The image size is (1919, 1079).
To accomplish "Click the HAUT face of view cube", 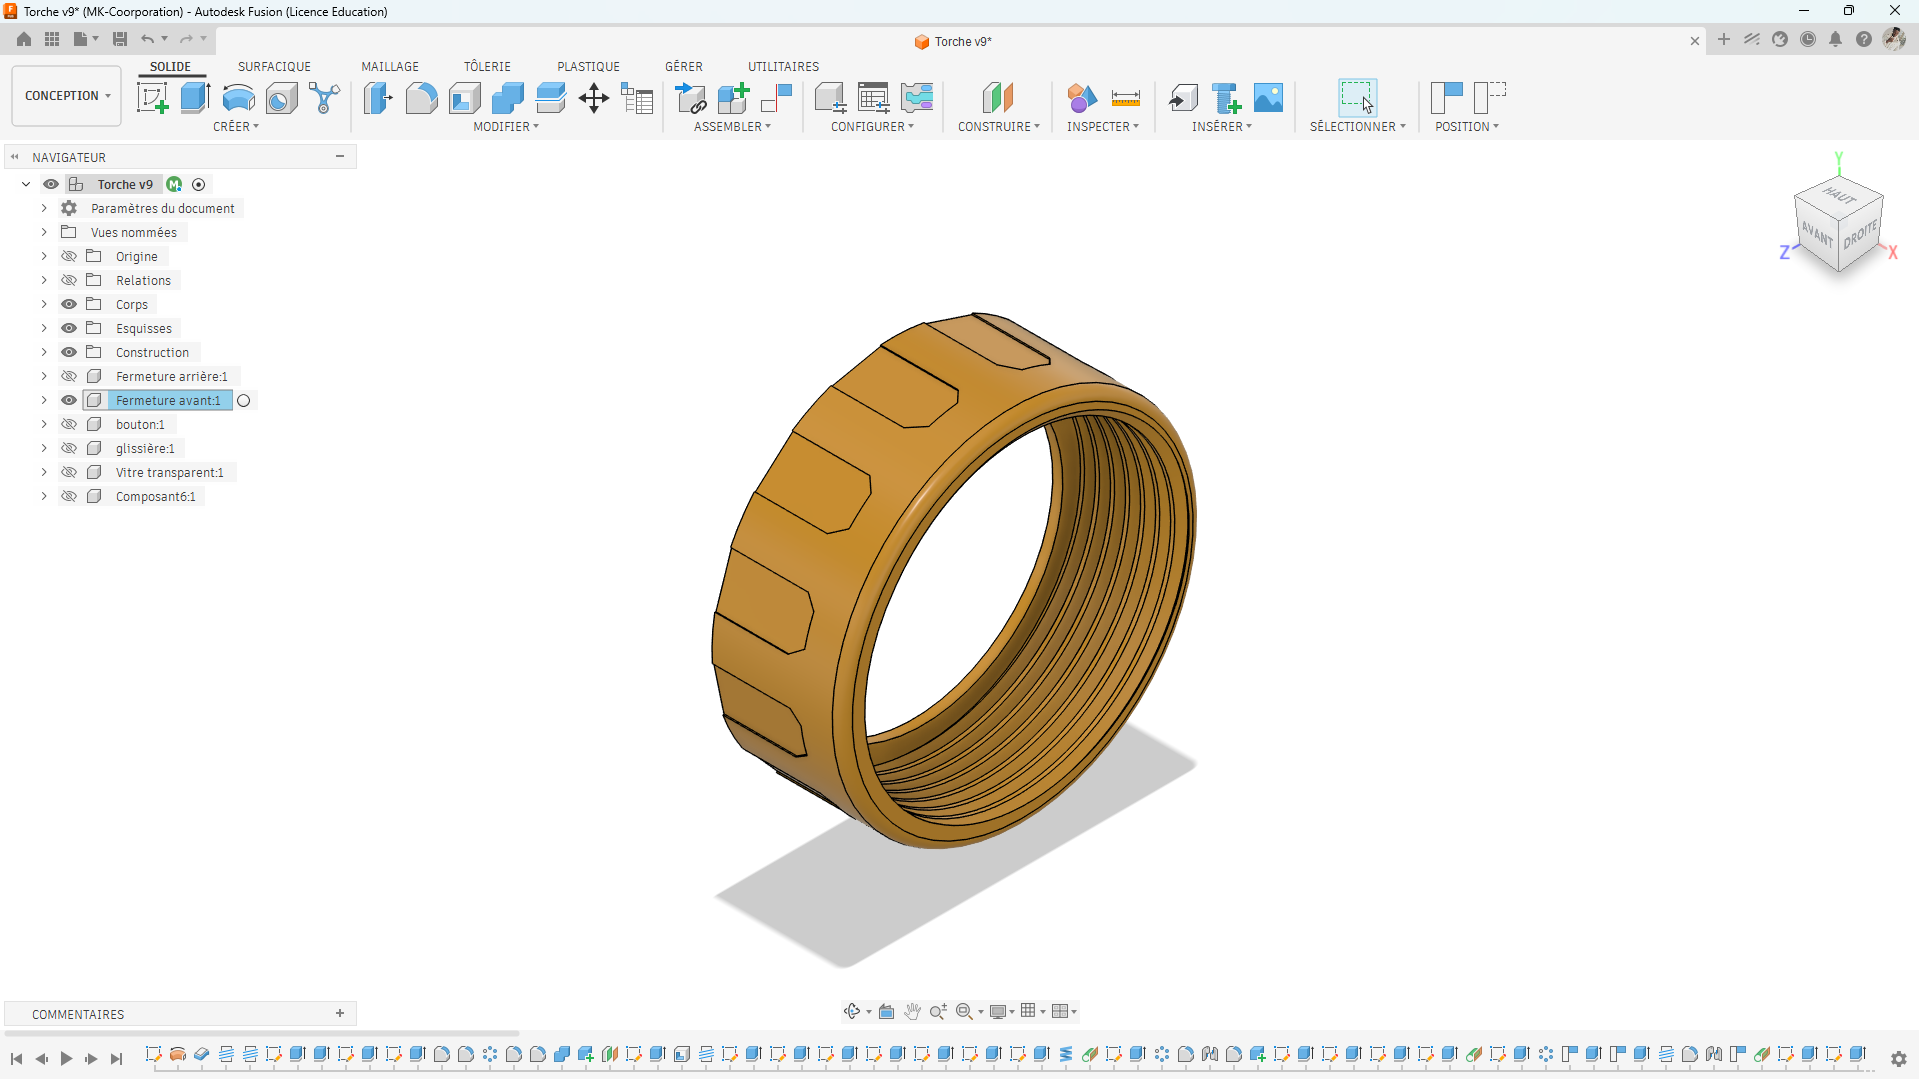I will click(x=1839, y=195).
